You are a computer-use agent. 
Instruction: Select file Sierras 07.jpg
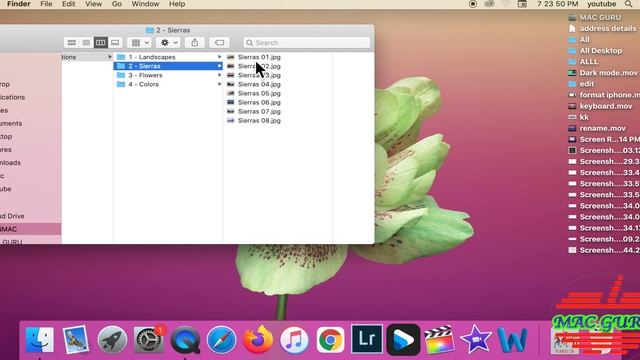point(259,111)
